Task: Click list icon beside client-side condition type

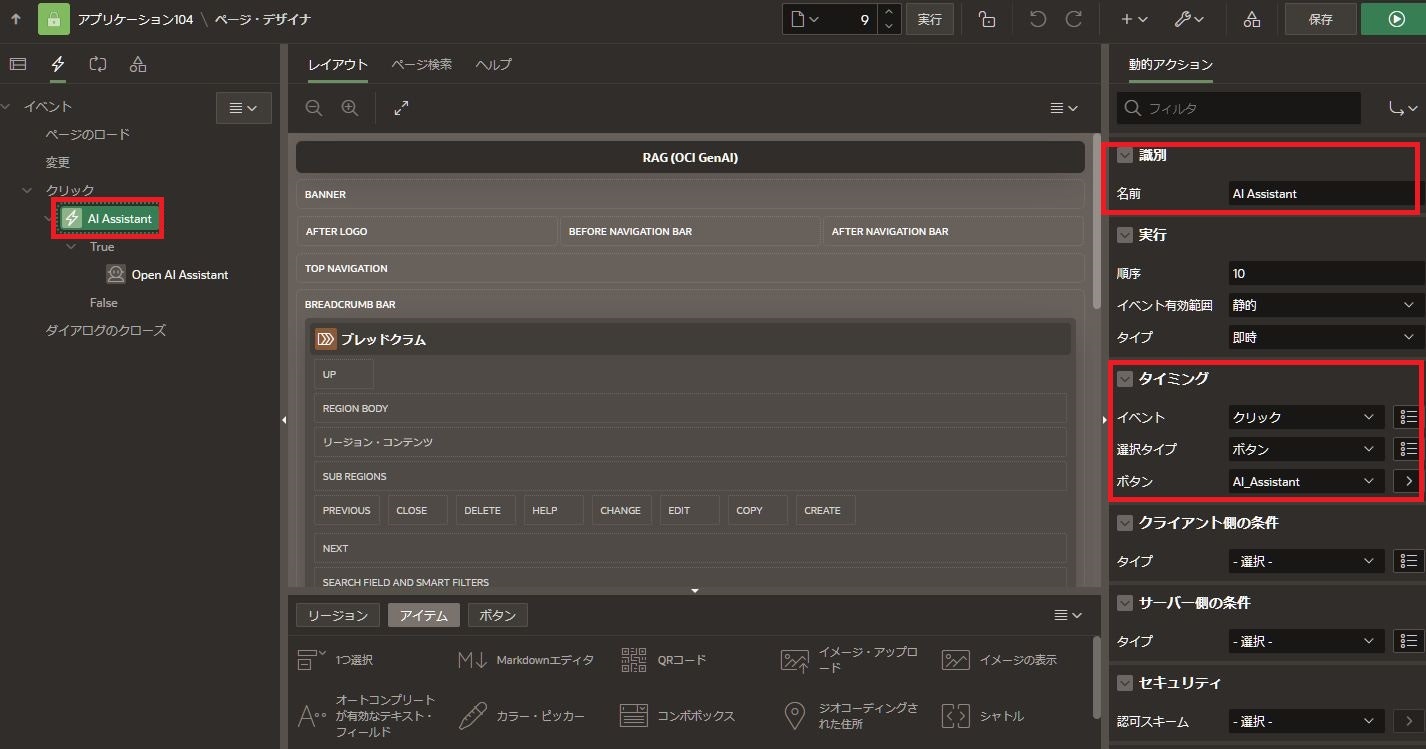Action: click(1408, 561)
